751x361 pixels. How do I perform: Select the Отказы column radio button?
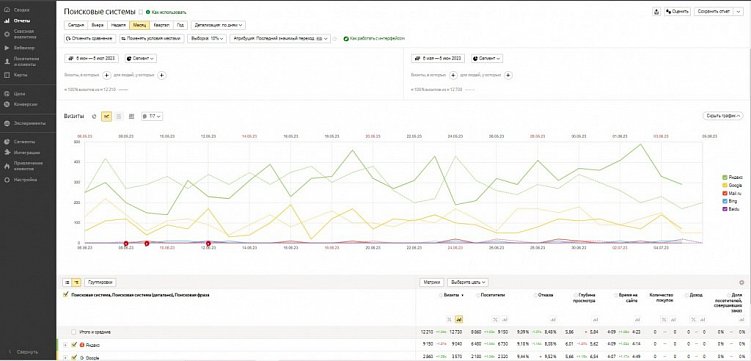(535, 295)
